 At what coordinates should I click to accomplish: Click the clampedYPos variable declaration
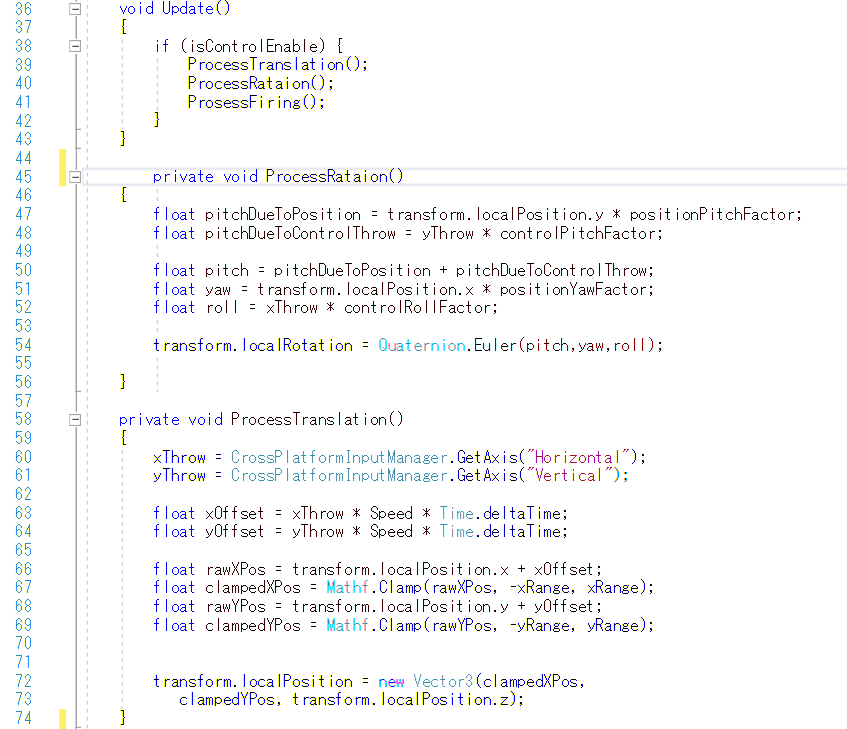click(x=253, y=626)
